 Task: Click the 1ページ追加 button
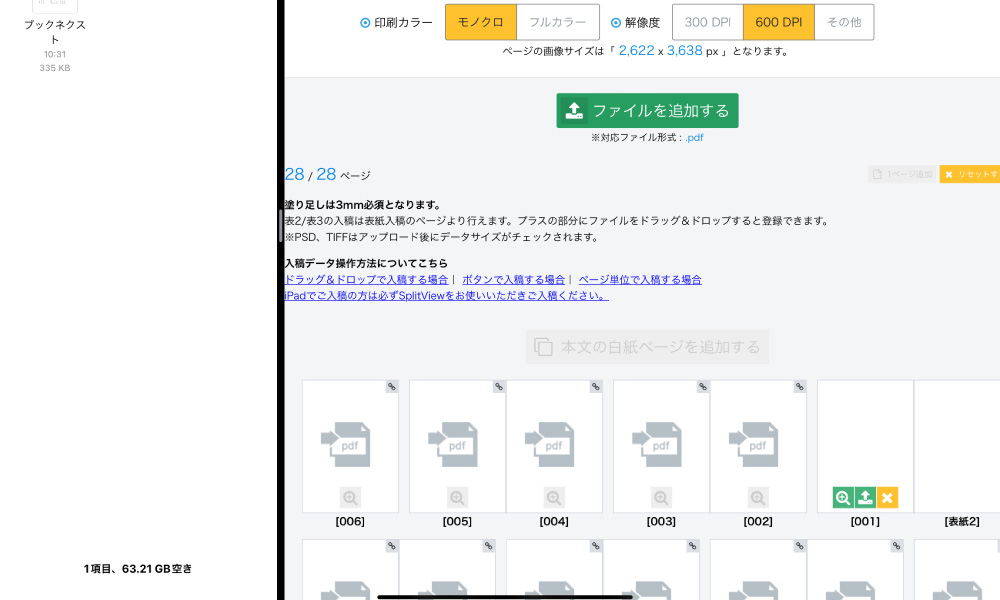click(902, 174)
